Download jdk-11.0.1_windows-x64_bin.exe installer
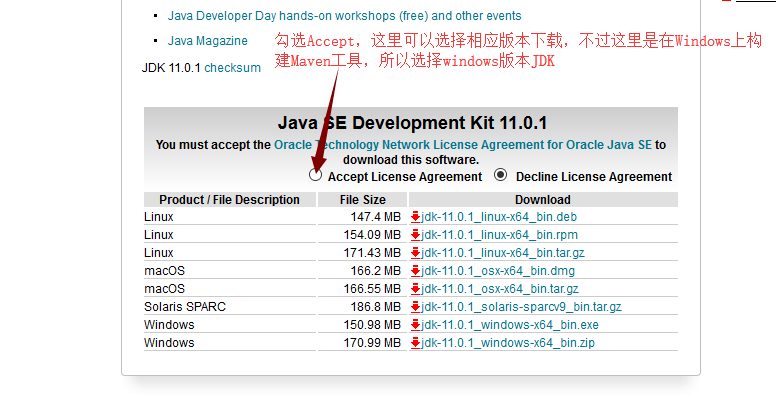The width and height of the screenshot is (776, 407). click(510, 325)
